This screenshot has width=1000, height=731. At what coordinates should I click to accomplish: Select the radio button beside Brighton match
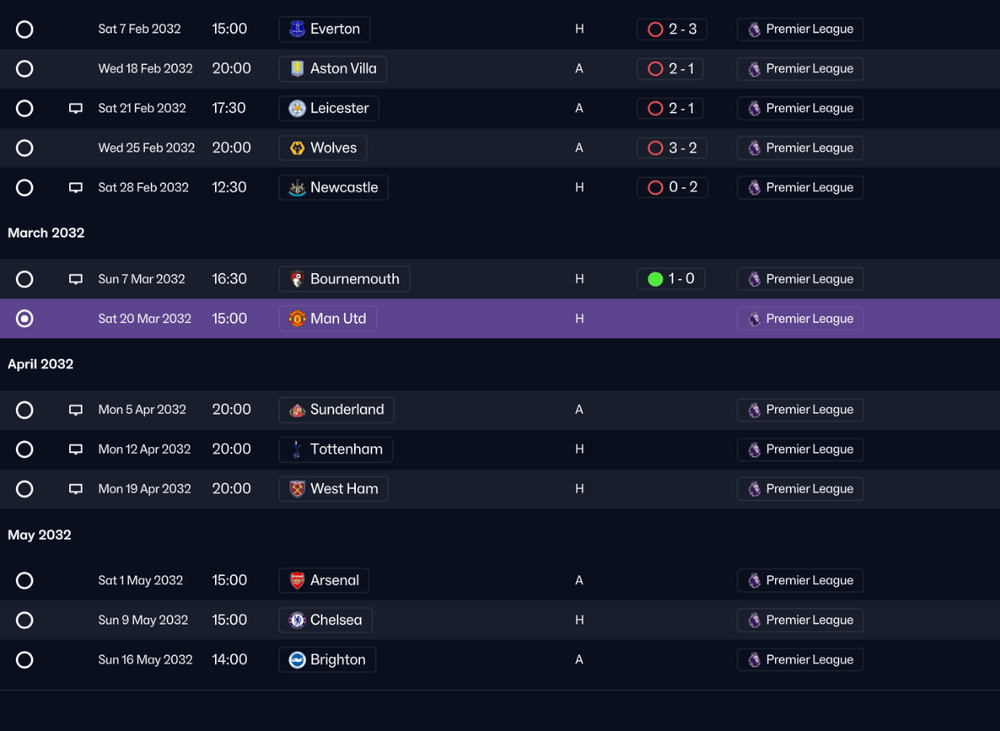(24, 660)
